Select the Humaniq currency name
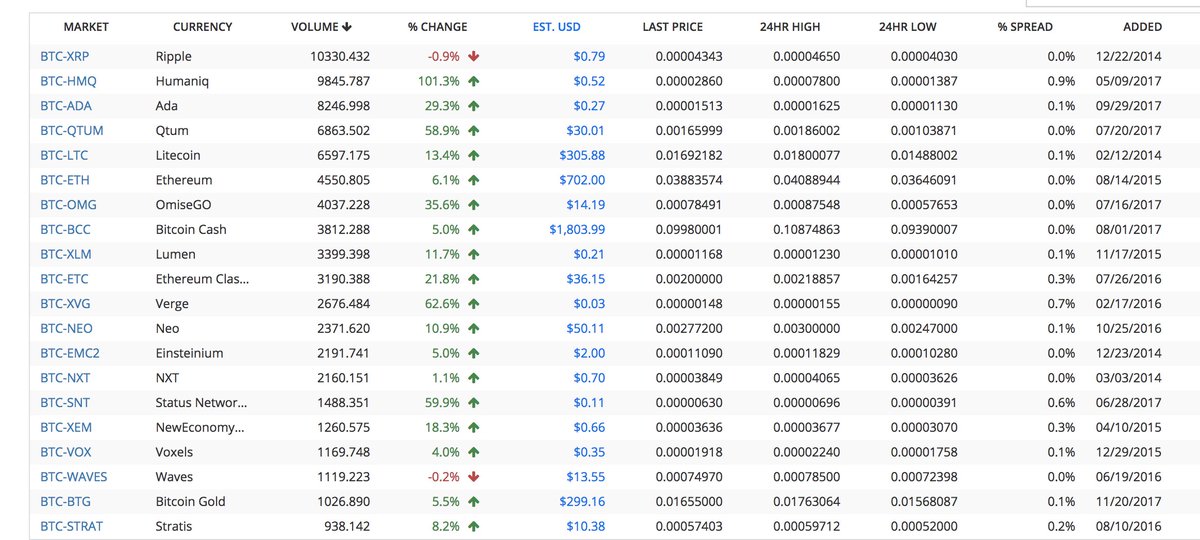This screenshot has height=540, width=1200. (184, 81)
